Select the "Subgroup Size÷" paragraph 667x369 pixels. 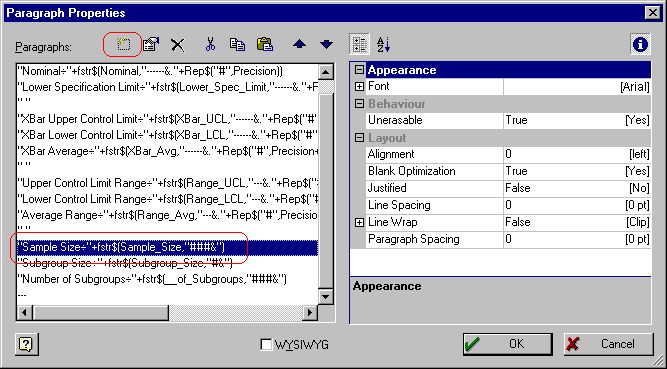point(168,263)
